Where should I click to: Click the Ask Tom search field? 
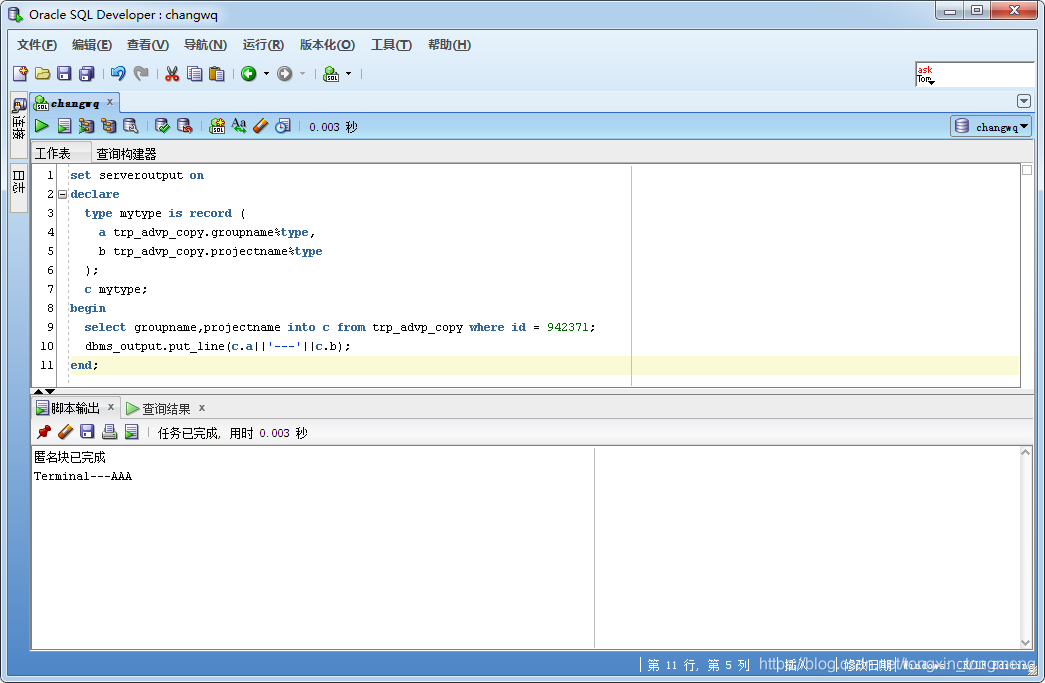974,74
